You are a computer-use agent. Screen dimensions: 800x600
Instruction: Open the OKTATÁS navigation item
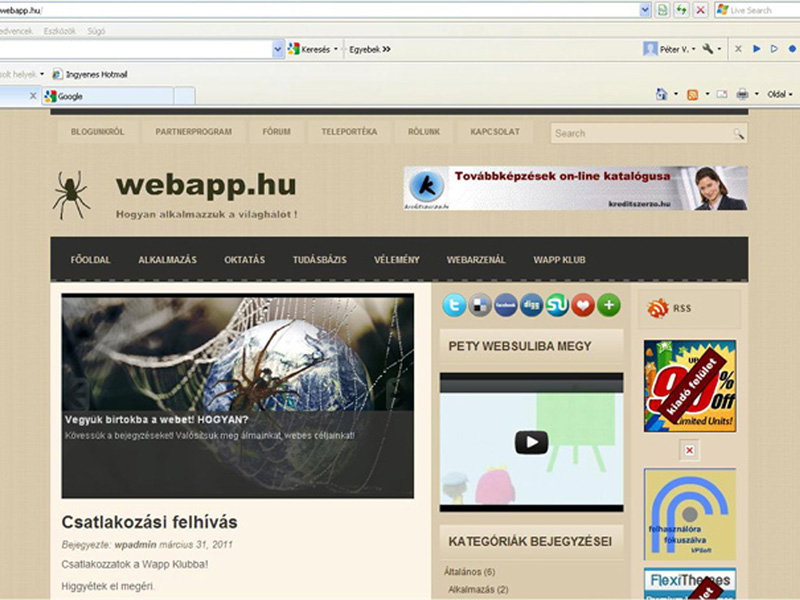(x=244, y=260)
